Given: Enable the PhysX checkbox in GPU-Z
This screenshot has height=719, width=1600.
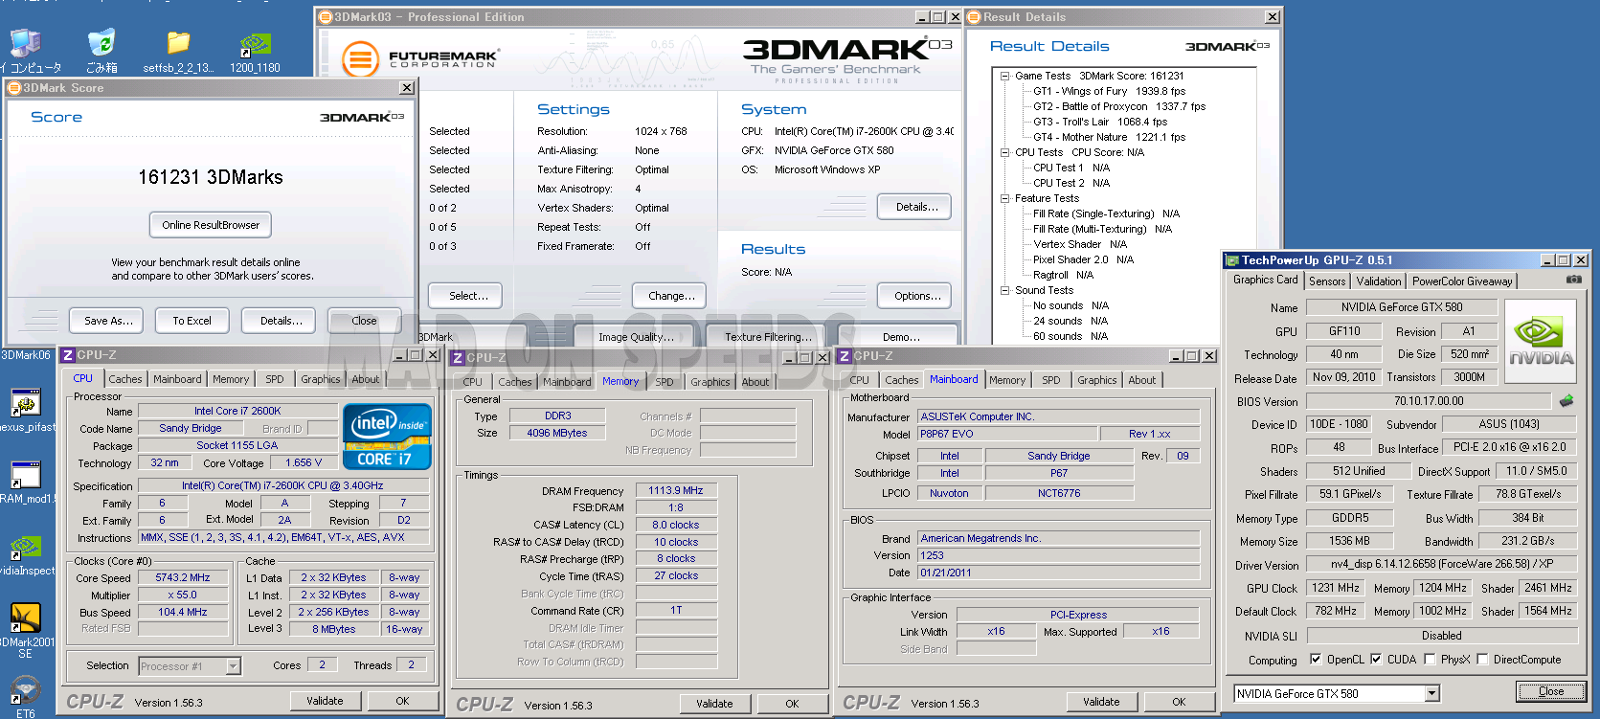Looking at the screenshot, I should [1430, 659].
